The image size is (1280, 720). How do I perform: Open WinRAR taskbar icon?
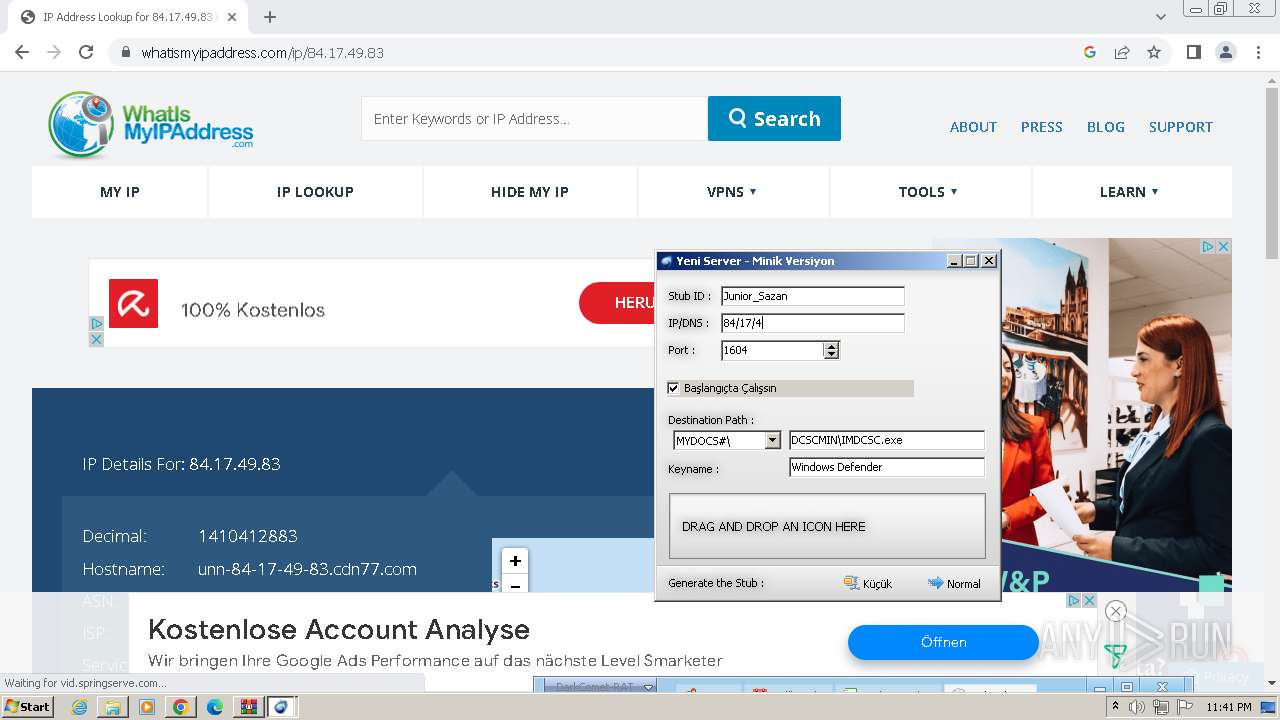[248, 707]
